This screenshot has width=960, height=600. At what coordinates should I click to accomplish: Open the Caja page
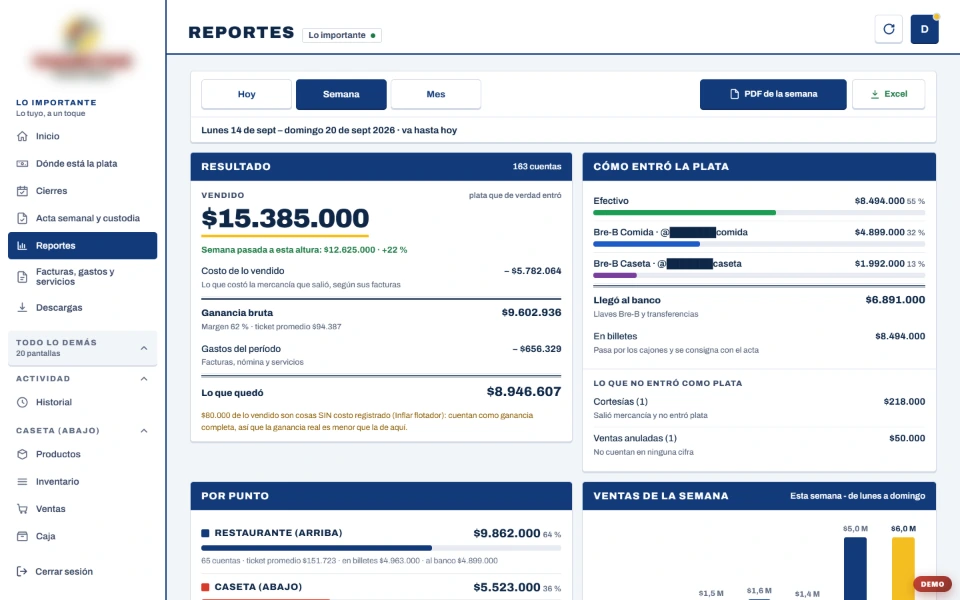point(83,536)
